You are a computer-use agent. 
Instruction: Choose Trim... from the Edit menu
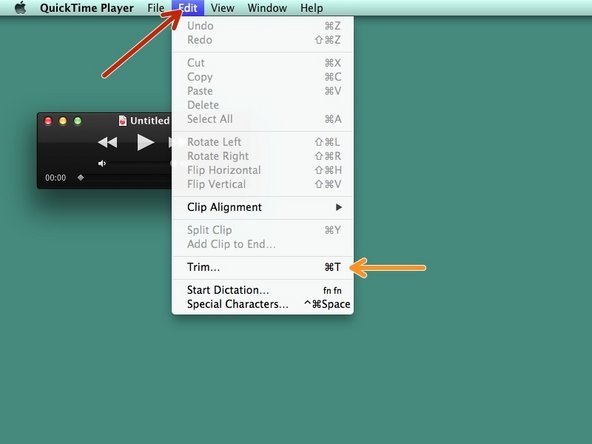(263, 267)
